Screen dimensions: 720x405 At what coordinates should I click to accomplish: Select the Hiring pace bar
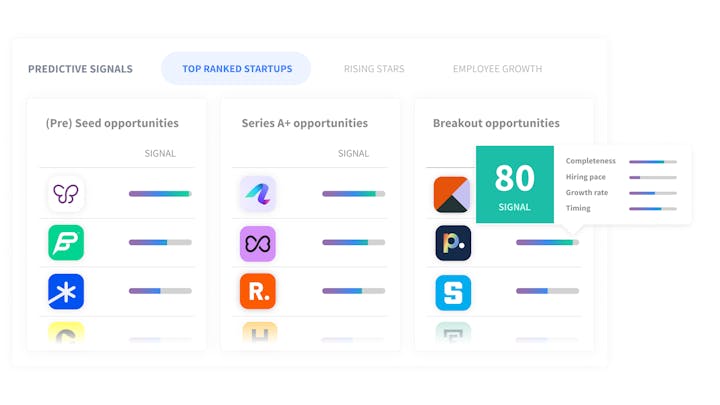tap(652, 177)
